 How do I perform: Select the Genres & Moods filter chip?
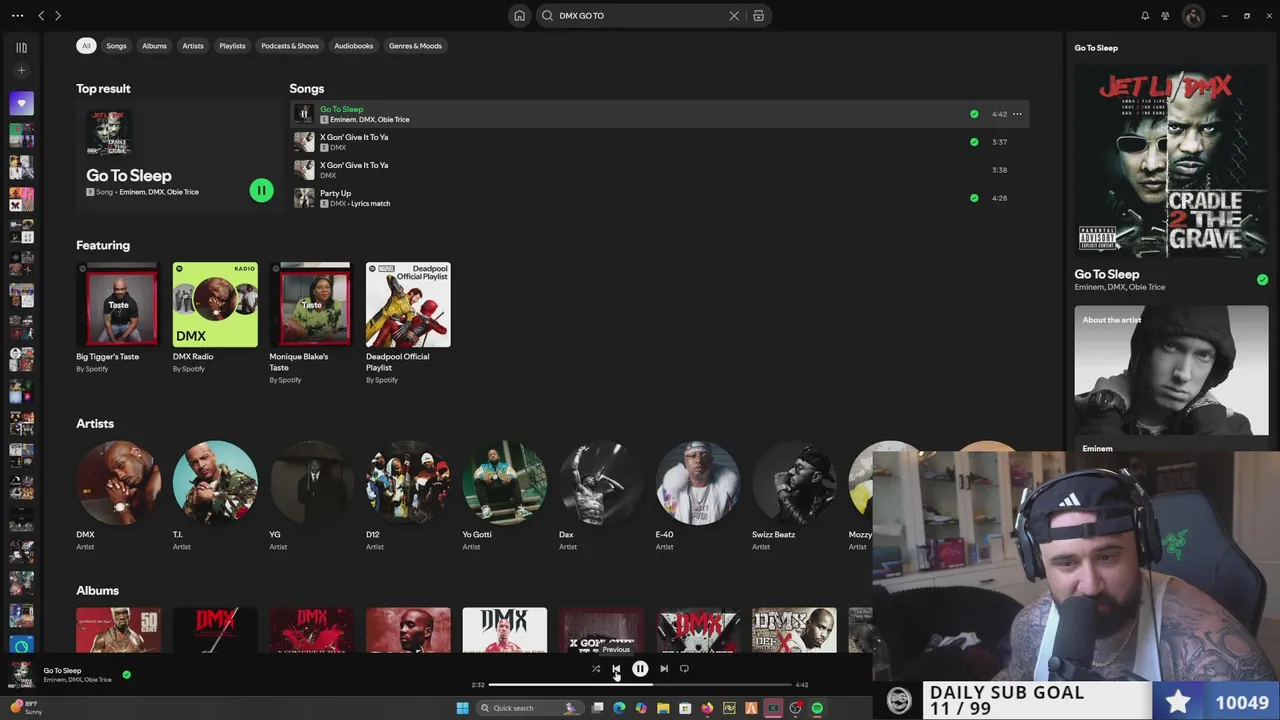(415, 46)
